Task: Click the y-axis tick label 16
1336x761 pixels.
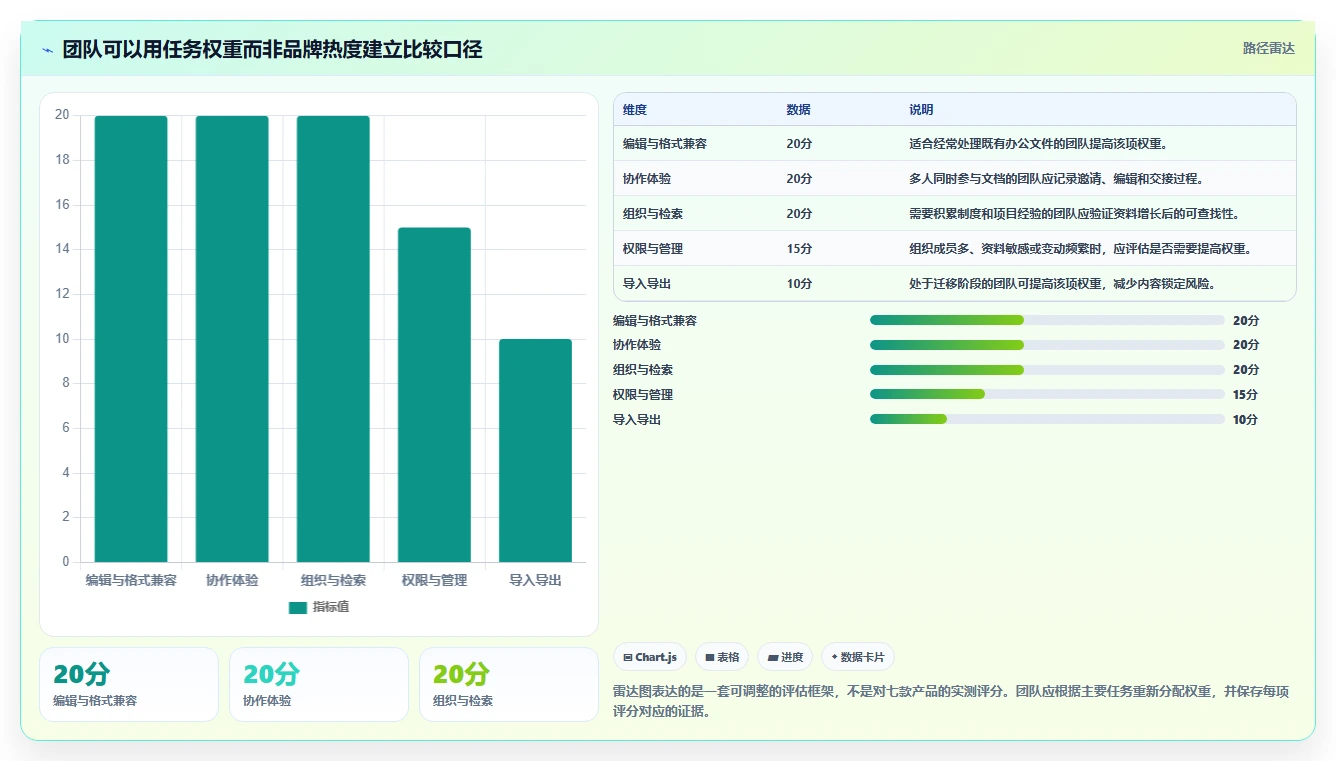Action: [x=62, y=204]
